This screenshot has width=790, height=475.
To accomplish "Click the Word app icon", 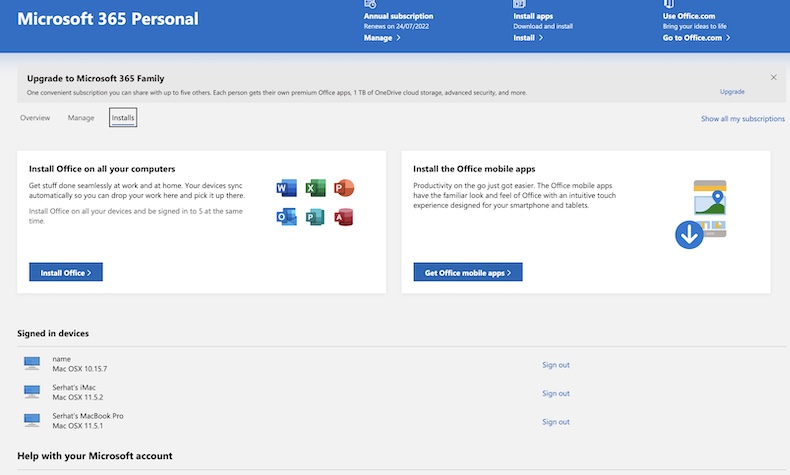I will tap(287, 188).
